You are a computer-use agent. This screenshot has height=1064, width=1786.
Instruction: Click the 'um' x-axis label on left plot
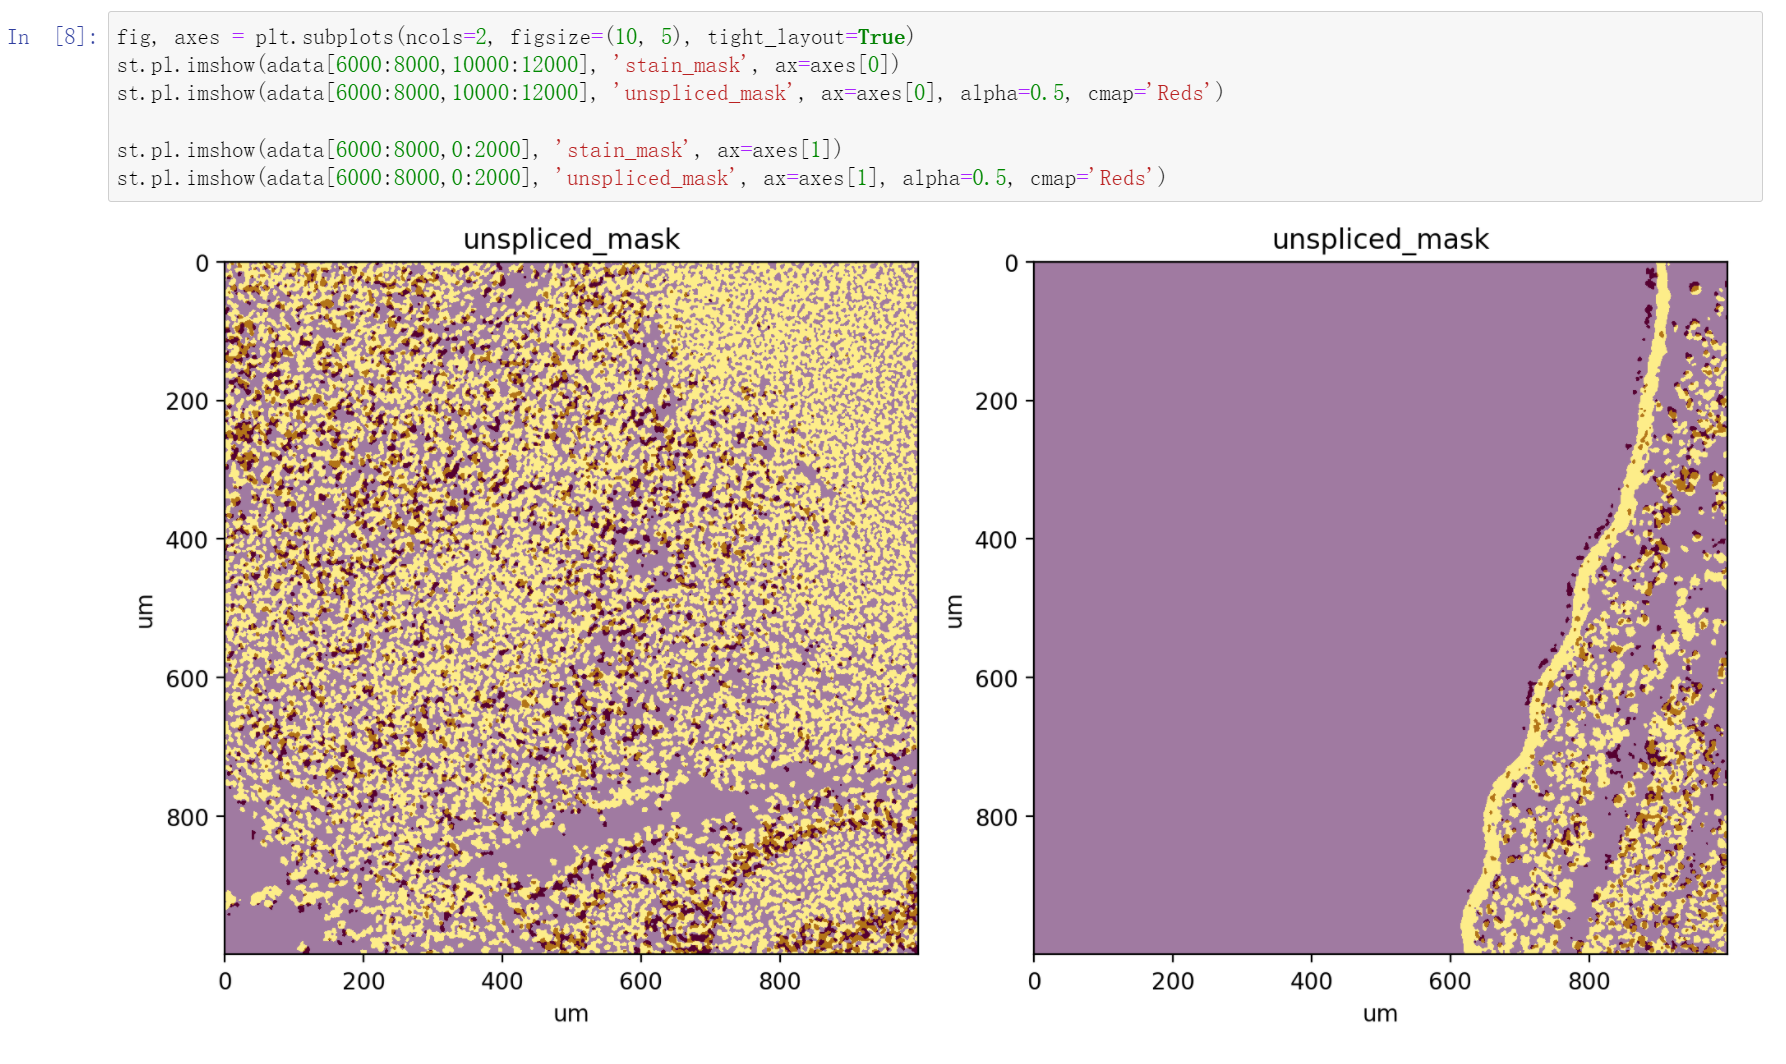pyautogui.click(x=571, y=1013)
